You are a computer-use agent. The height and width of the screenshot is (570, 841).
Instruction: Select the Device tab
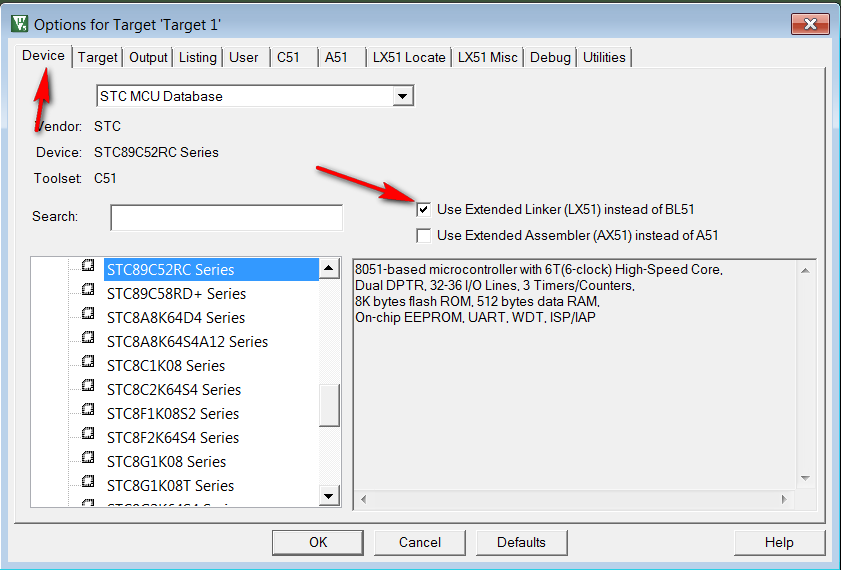[x=43, y=56]
